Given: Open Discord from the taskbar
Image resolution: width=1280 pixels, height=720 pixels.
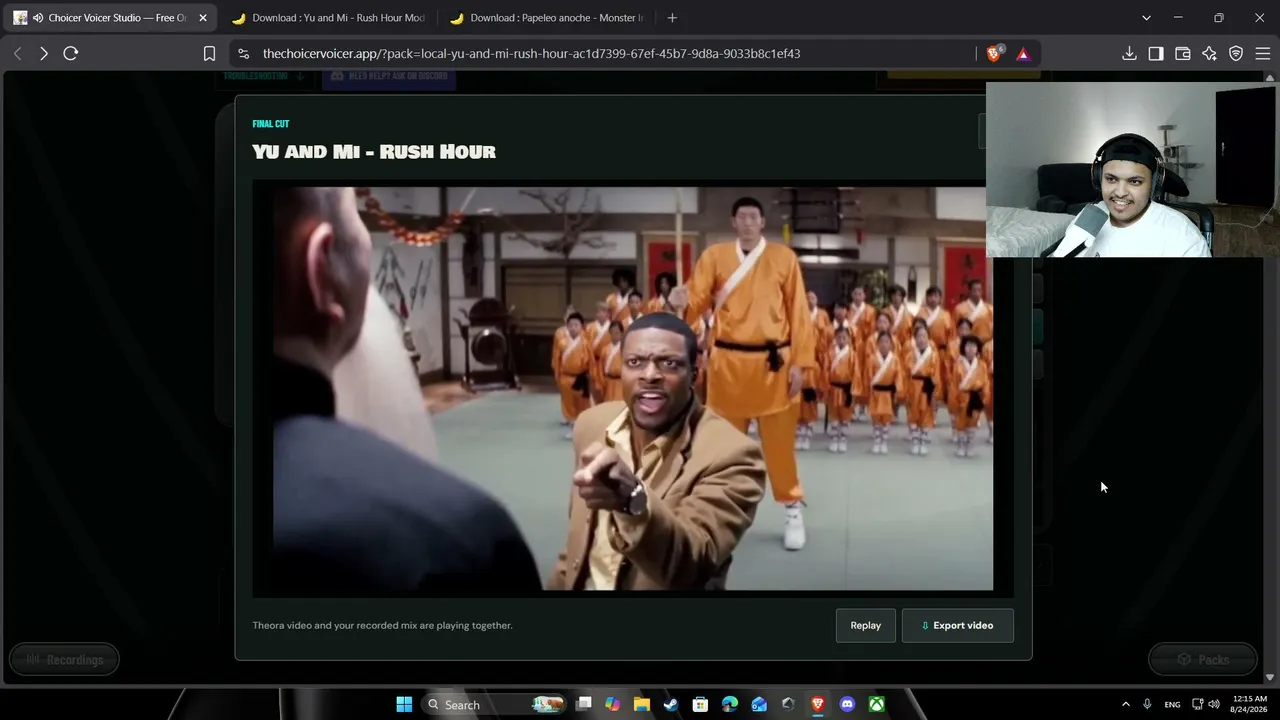Looking at the screenshot, I should point(847,705).
